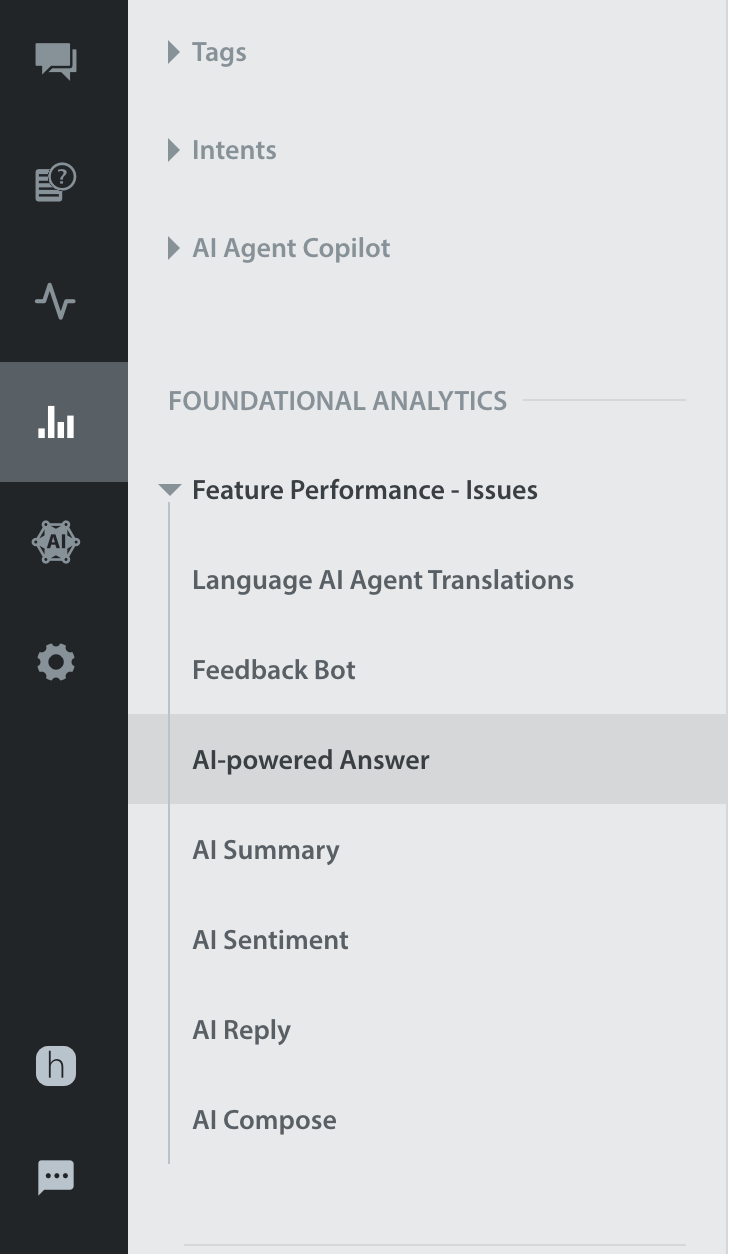Open the conversations chat bubbles icon
732x1254 pixels.
click(56, 60)
